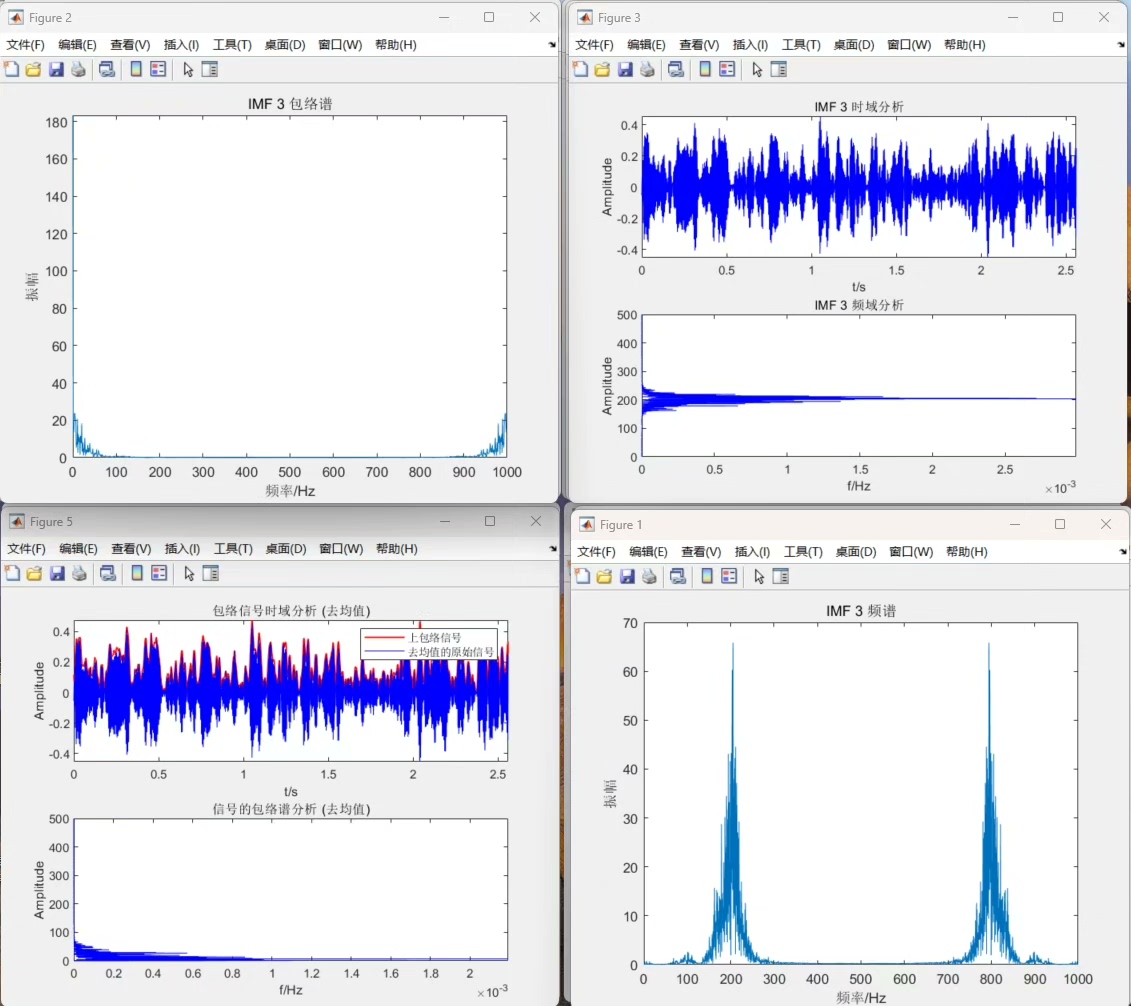Insert a colorbar in Figure 1
The image size is (1131, 1006).
point(705,576)
